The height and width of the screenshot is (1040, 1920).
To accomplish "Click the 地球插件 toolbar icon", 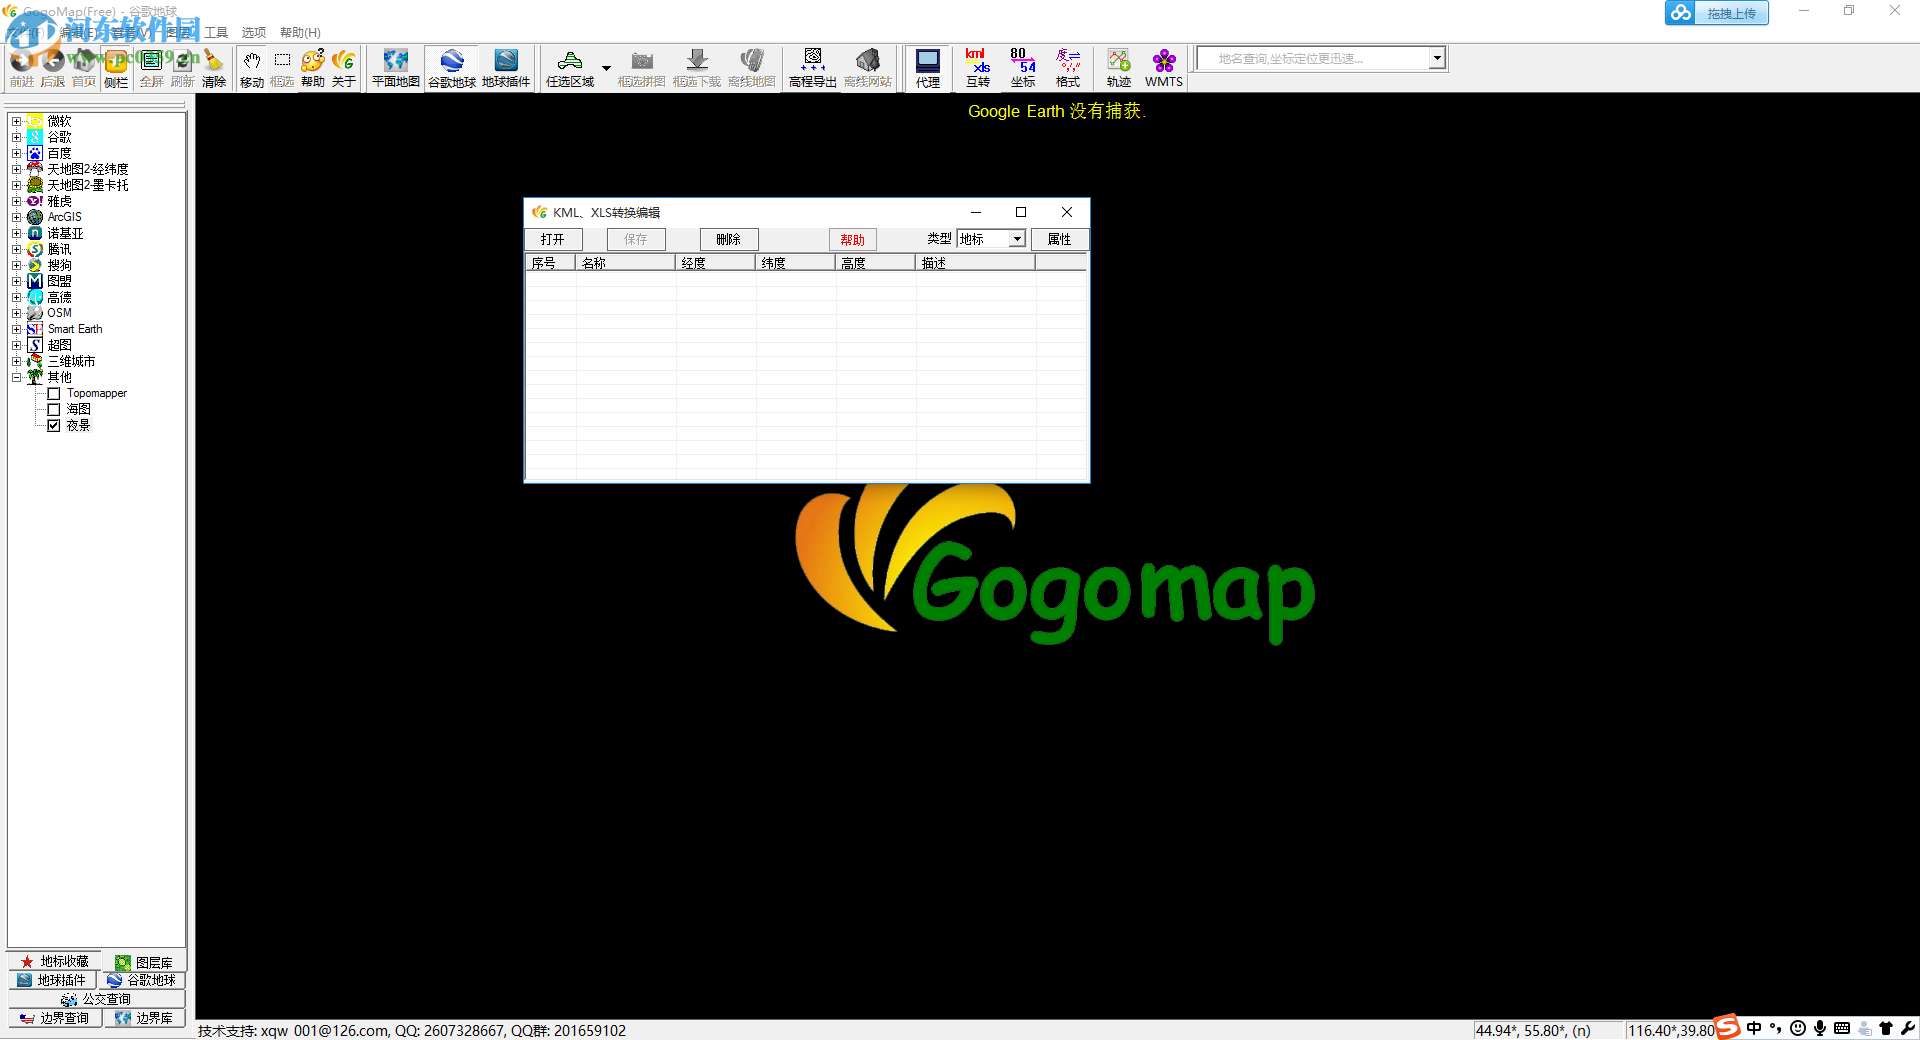I will (506, 68).
